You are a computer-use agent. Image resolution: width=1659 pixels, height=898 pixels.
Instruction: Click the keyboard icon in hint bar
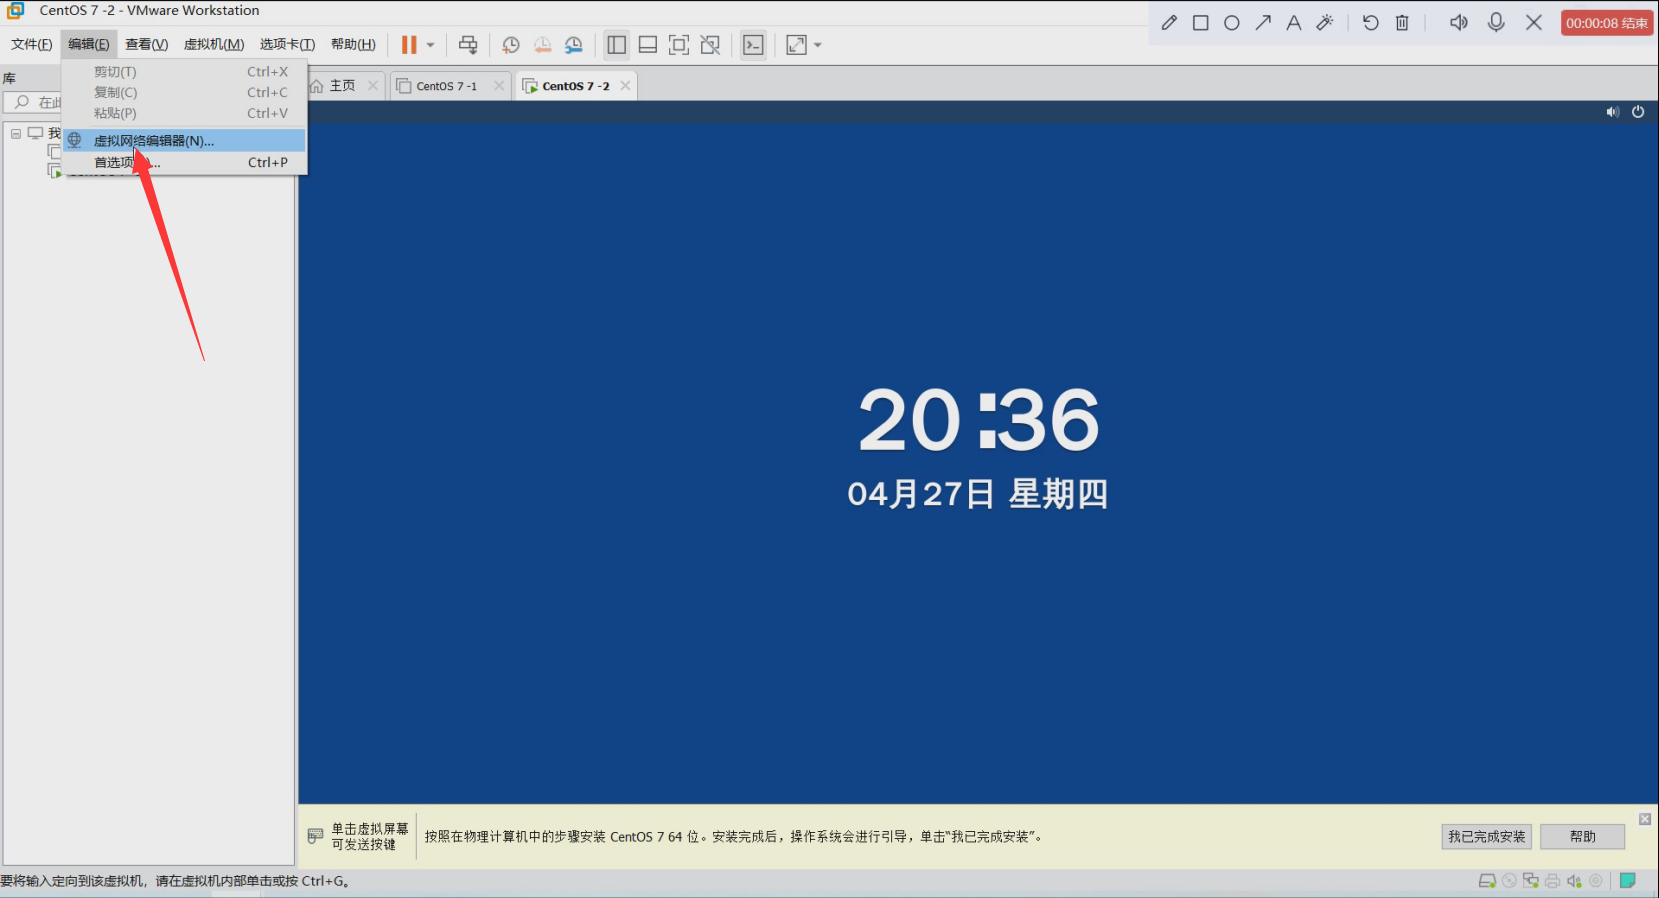(315, 836)
